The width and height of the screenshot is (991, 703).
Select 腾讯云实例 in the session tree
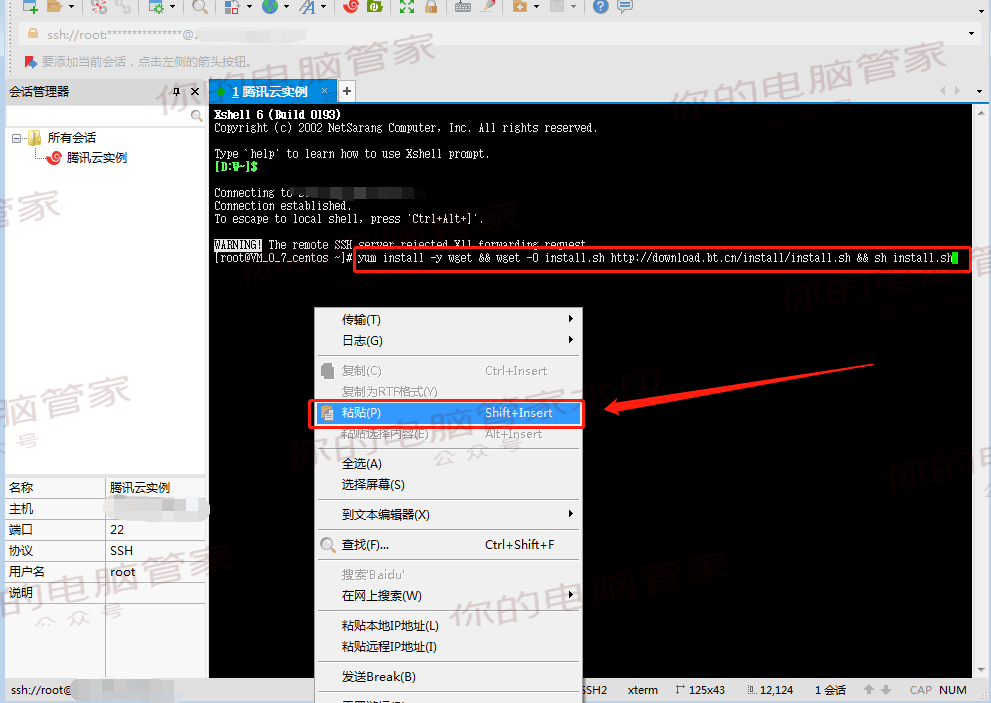96,157
